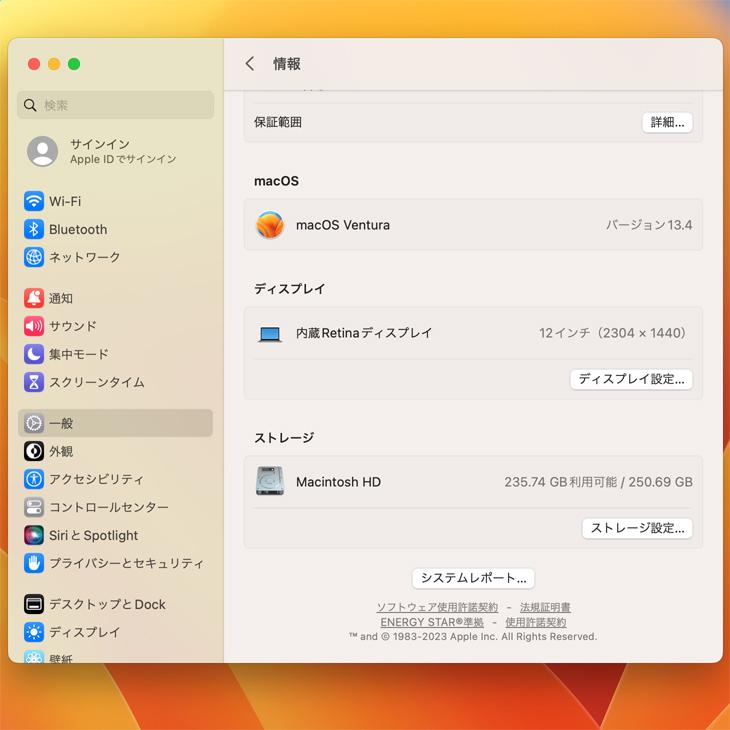Click the Macintosh HD name text
This screenshot has width=730, height=730.
(x=338, y=482)
